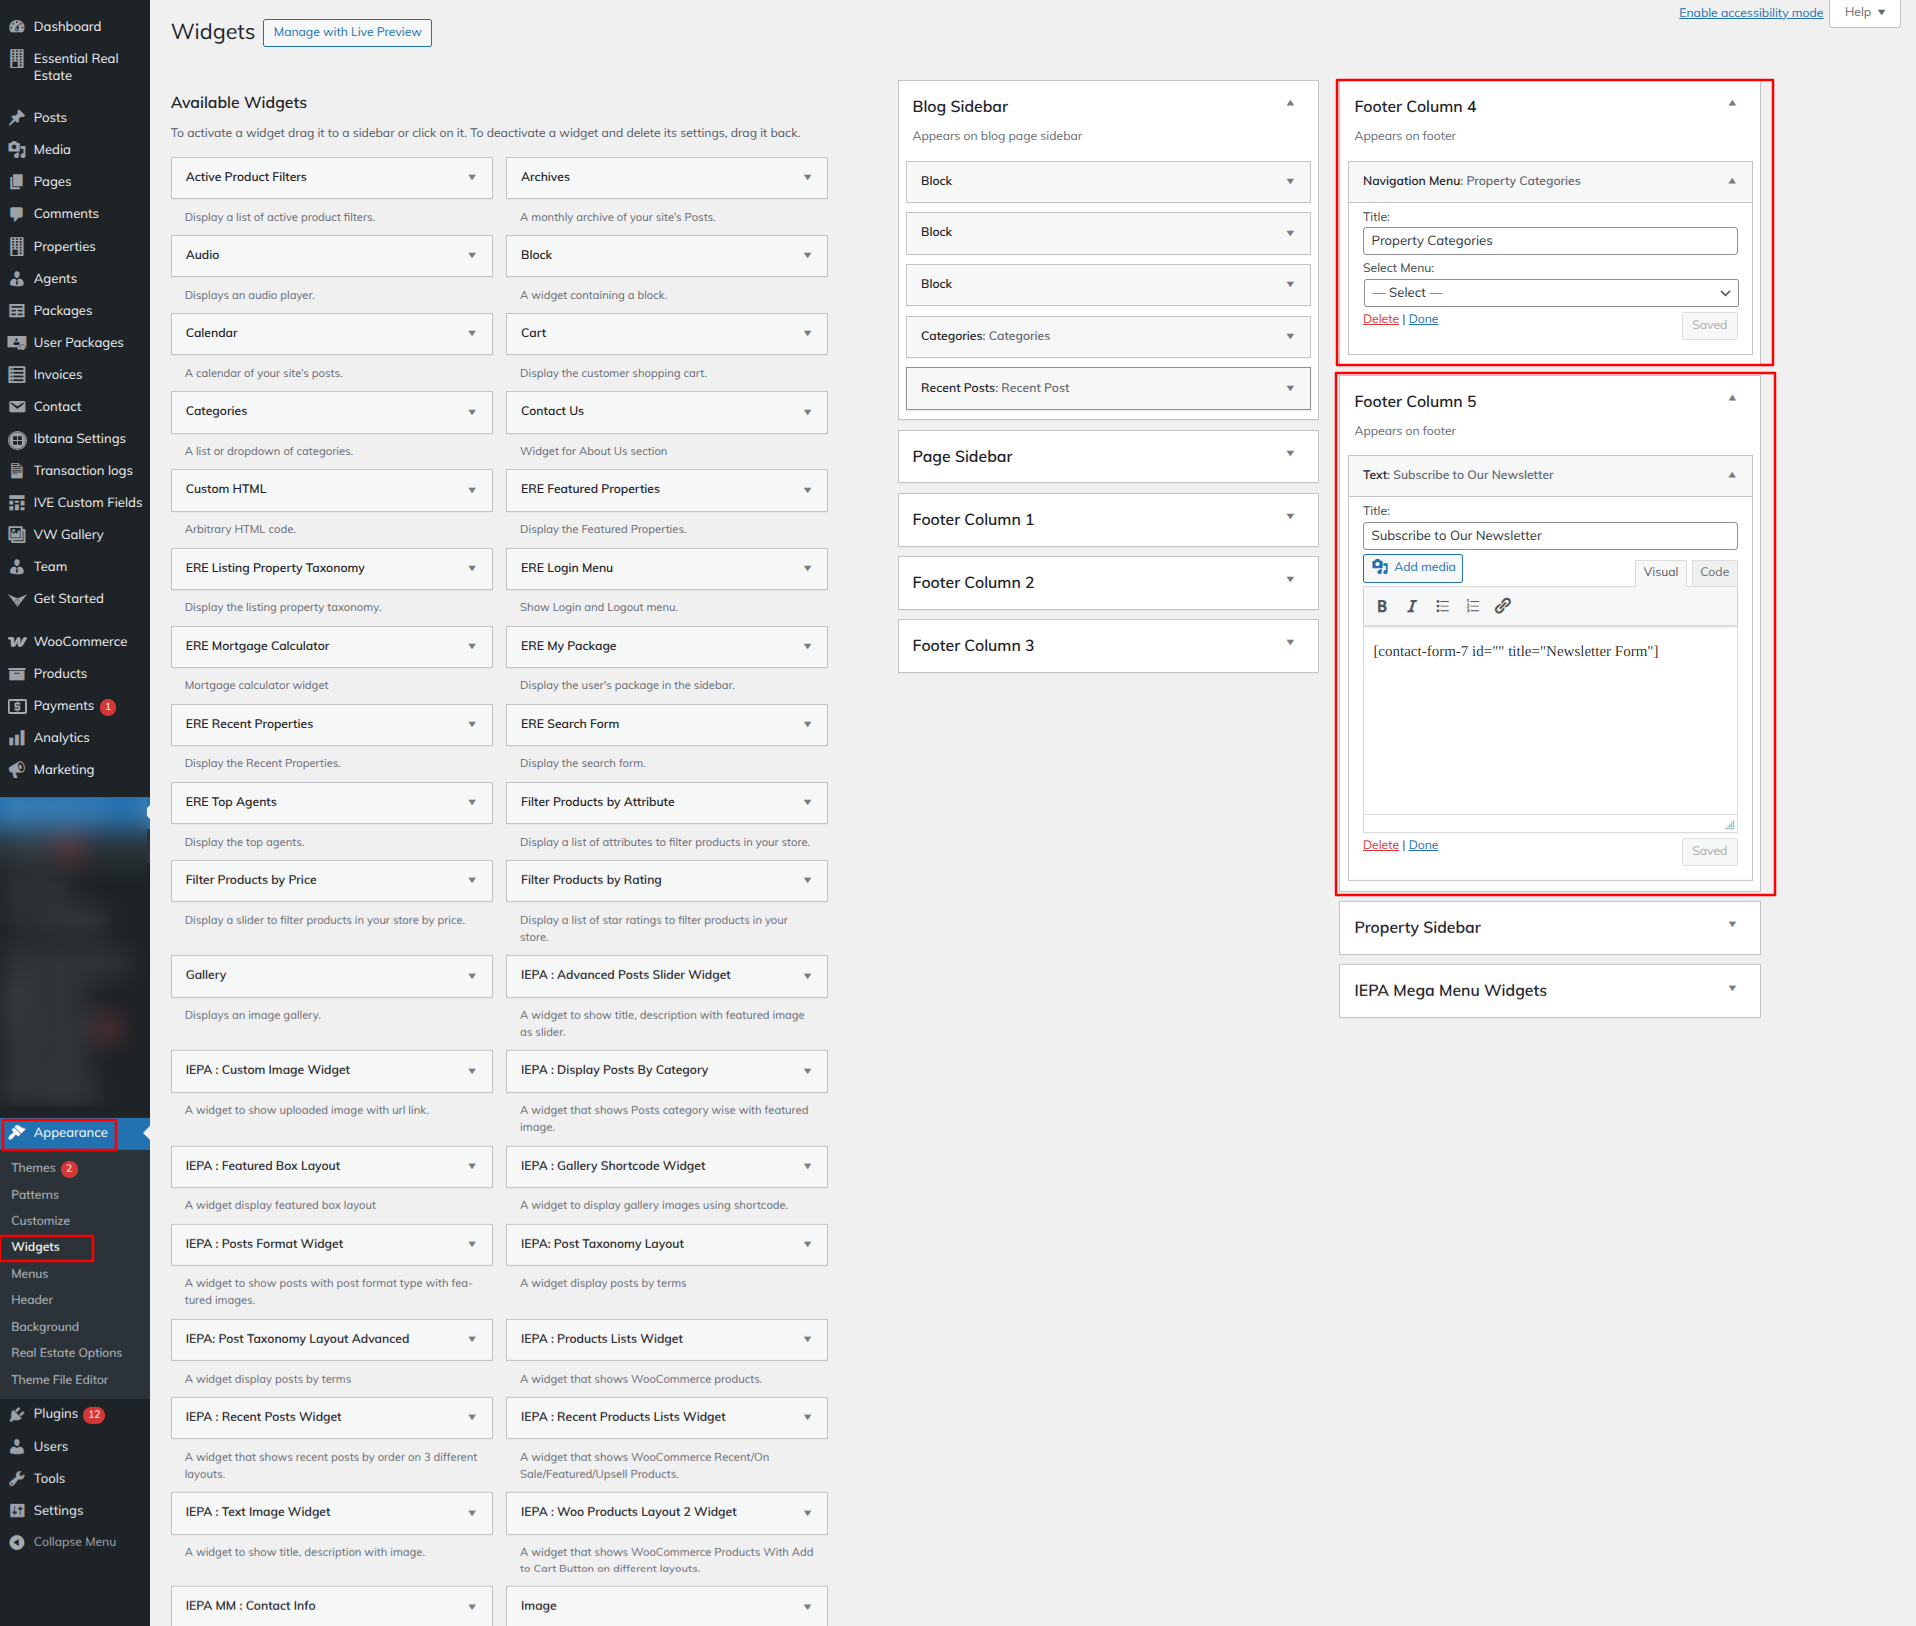Screen dimensions: 1916x1626
Task: Collapse the Footer Column 4 panel
Action: [x=1732, y=104]
